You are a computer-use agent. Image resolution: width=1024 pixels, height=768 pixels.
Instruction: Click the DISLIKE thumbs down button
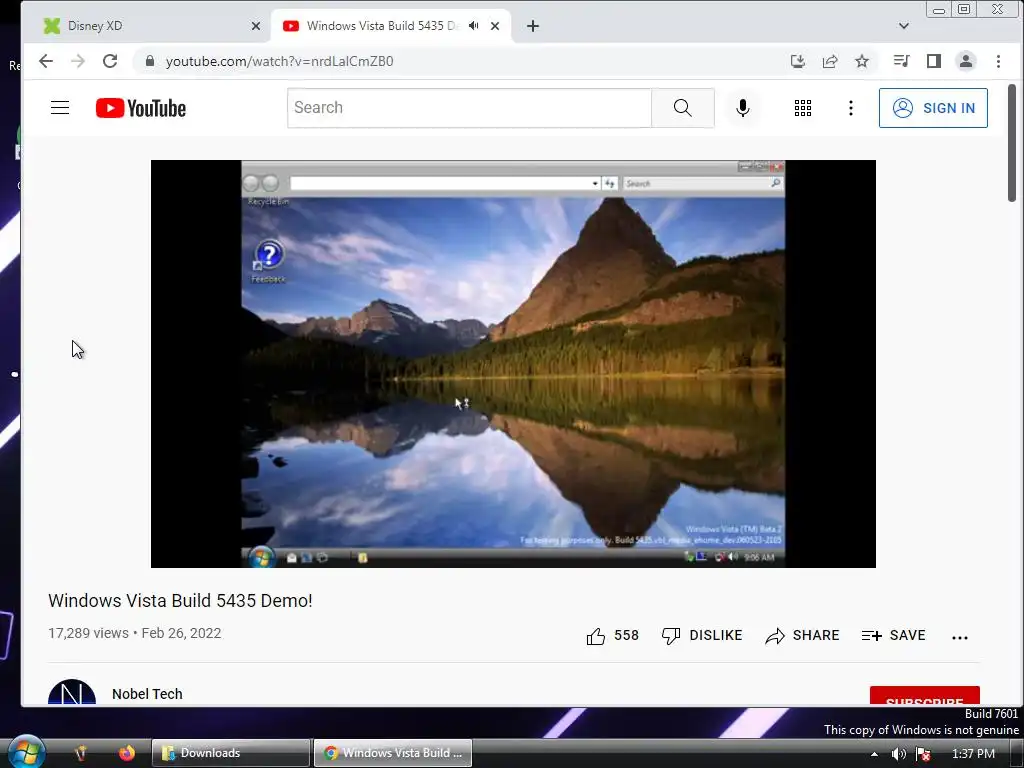click(702, 635)
